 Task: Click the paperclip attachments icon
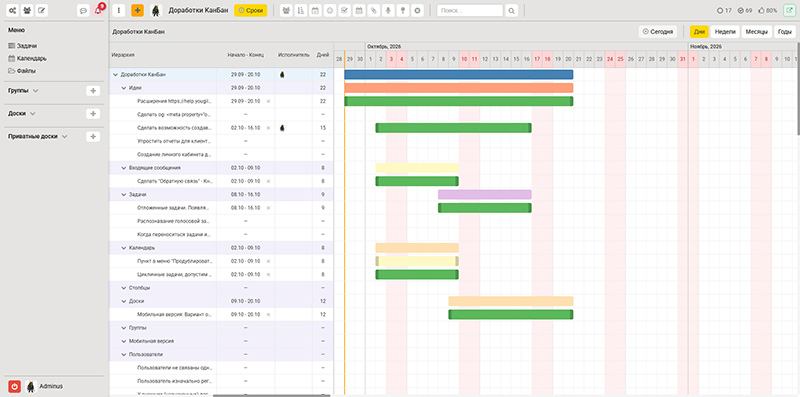coord(374,10)
